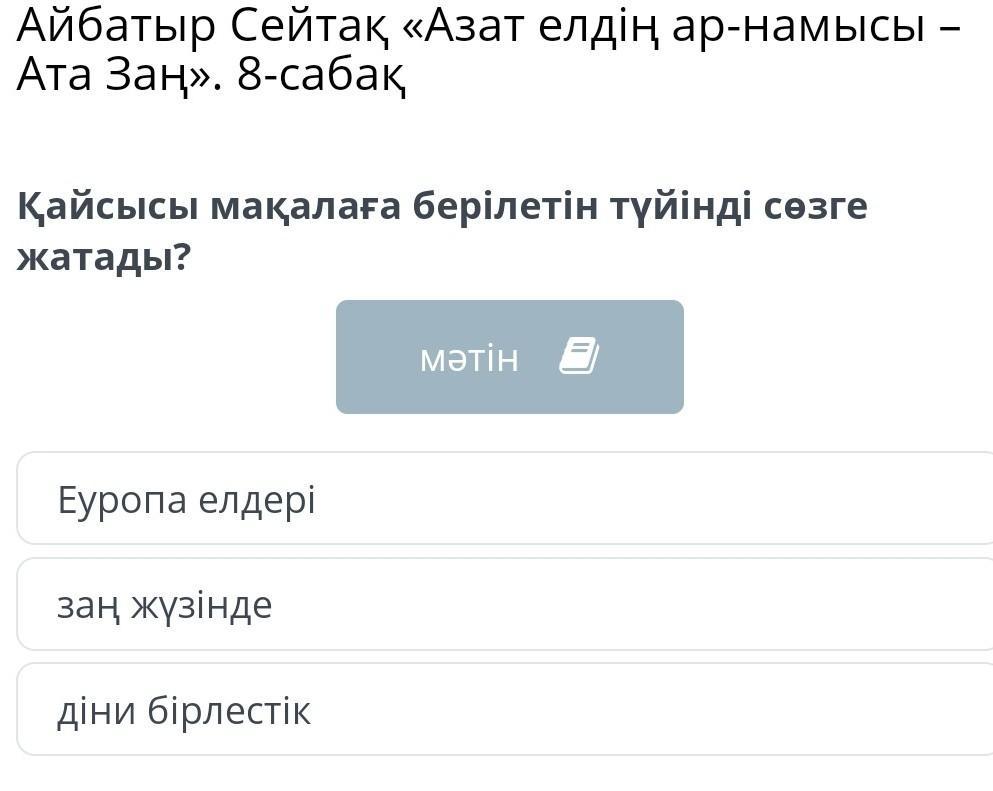Click түйінді сөзге phrase in question
993x791 pixels.
[738, 207]
